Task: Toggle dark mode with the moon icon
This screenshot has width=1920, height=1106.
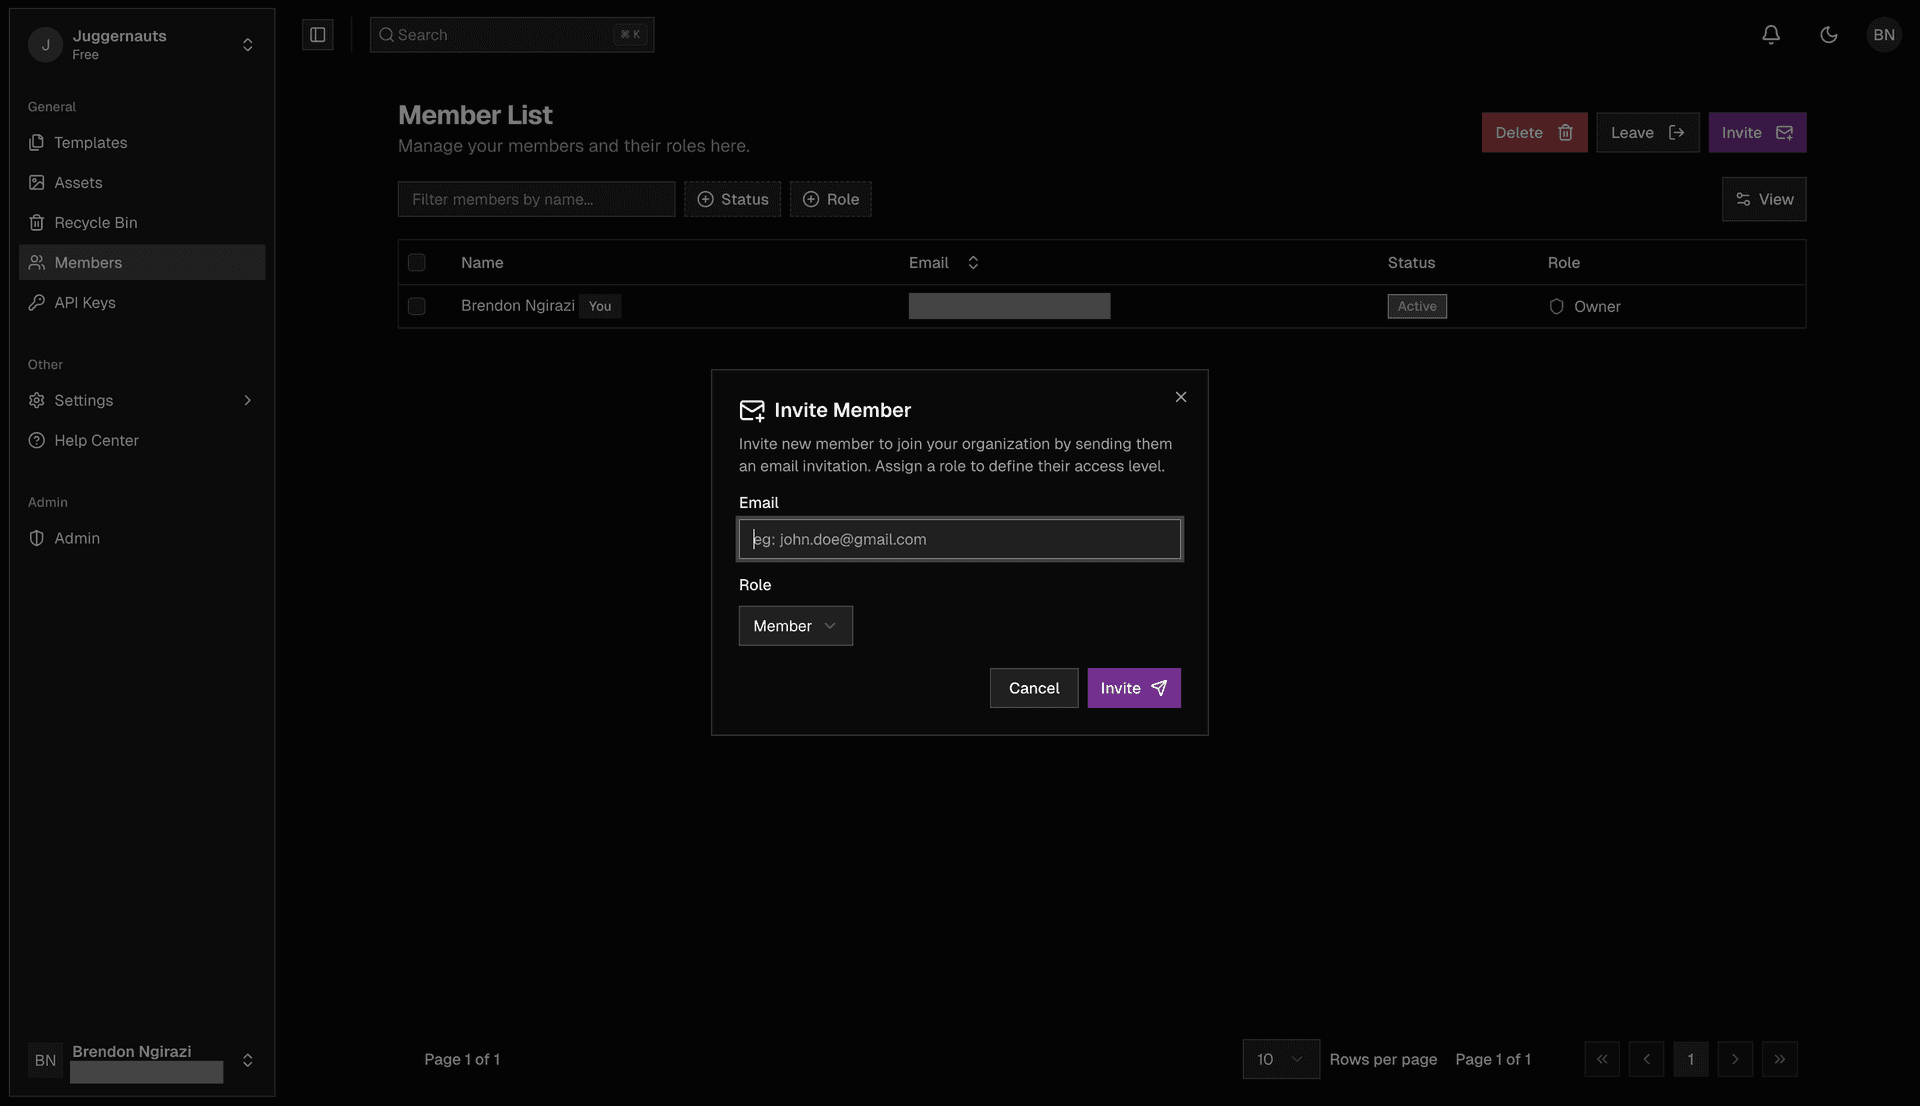Action: pyautogui.click(x=1828, y=34)
